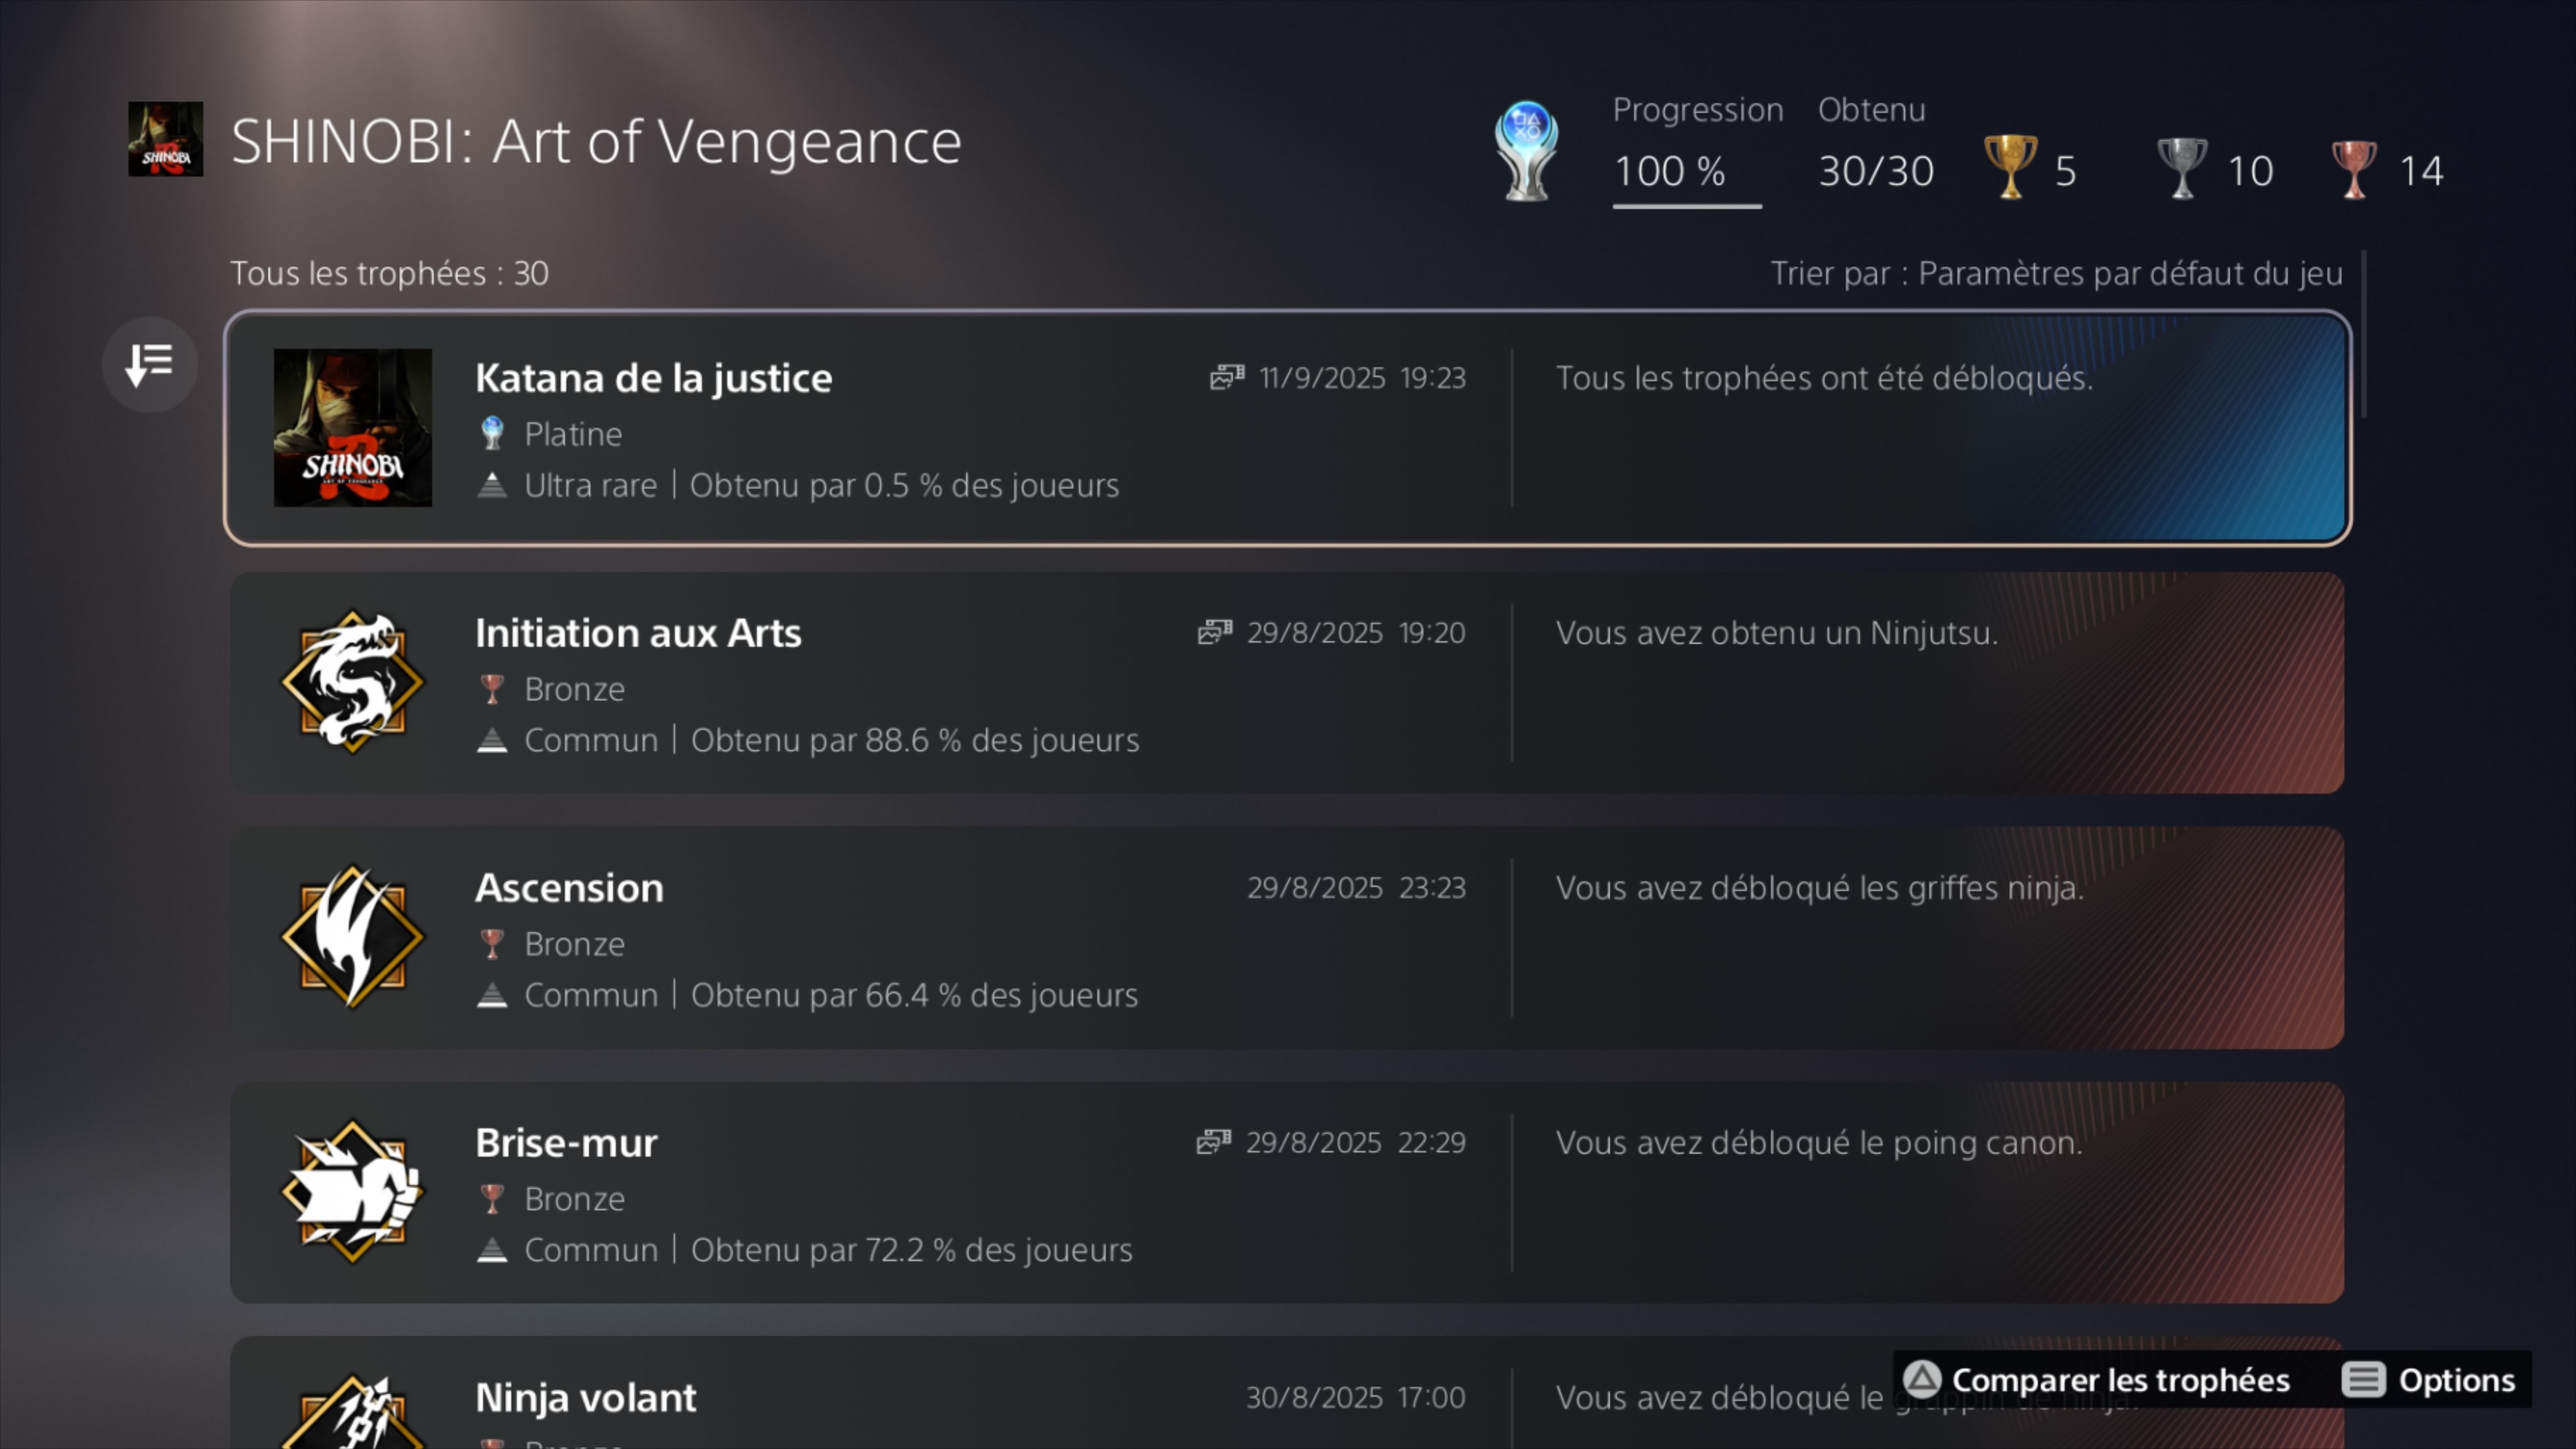The width and height of the screenshot is (2576, 1449).
Task: Open screenshot icon for Brise-mur trophy
Action: [1214, 1142]
